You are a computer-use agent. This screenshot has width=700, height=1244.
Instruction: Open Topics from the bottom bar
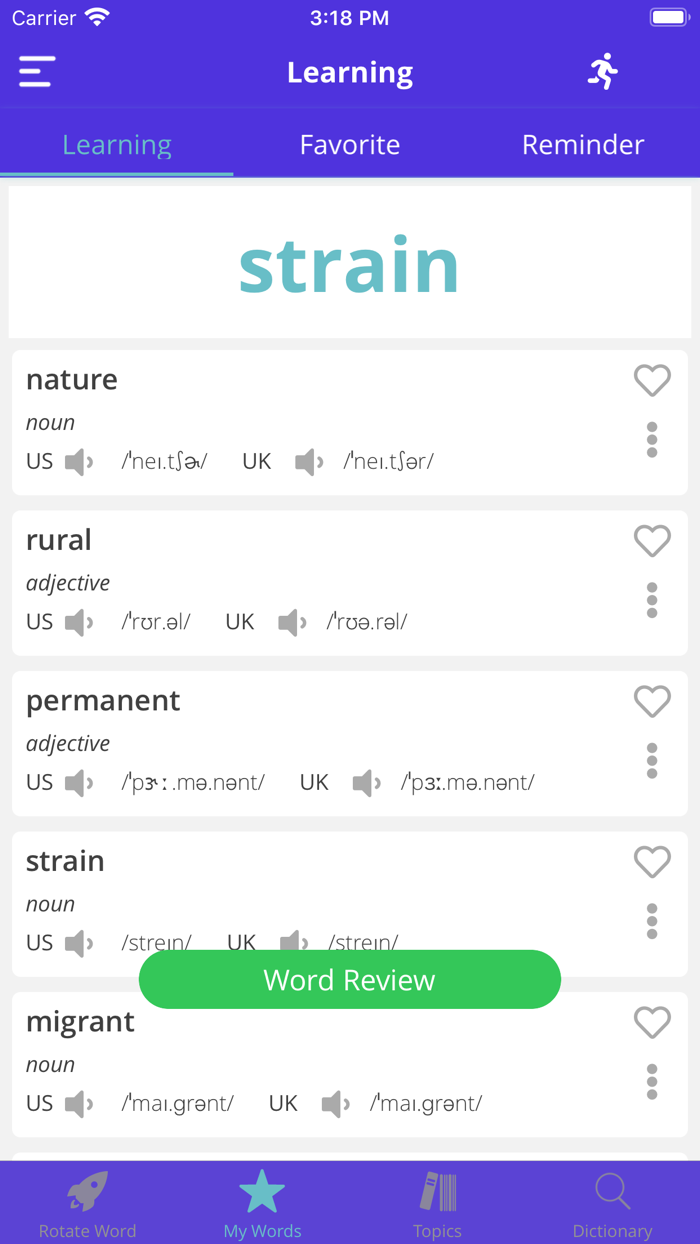(x=437, y=1201)
